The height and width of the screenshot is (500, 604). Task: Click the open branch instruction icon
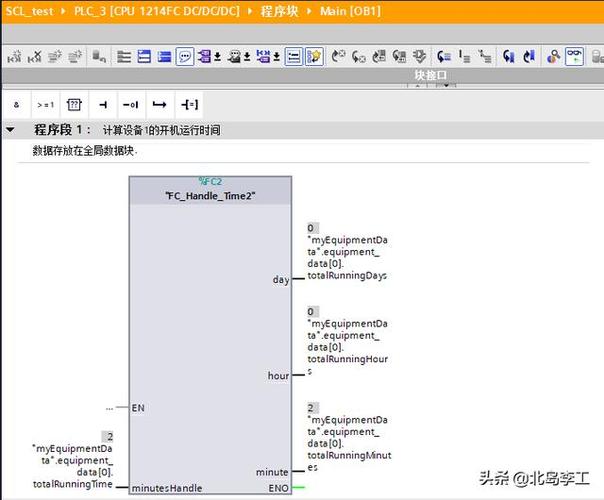tap(159, 104)
